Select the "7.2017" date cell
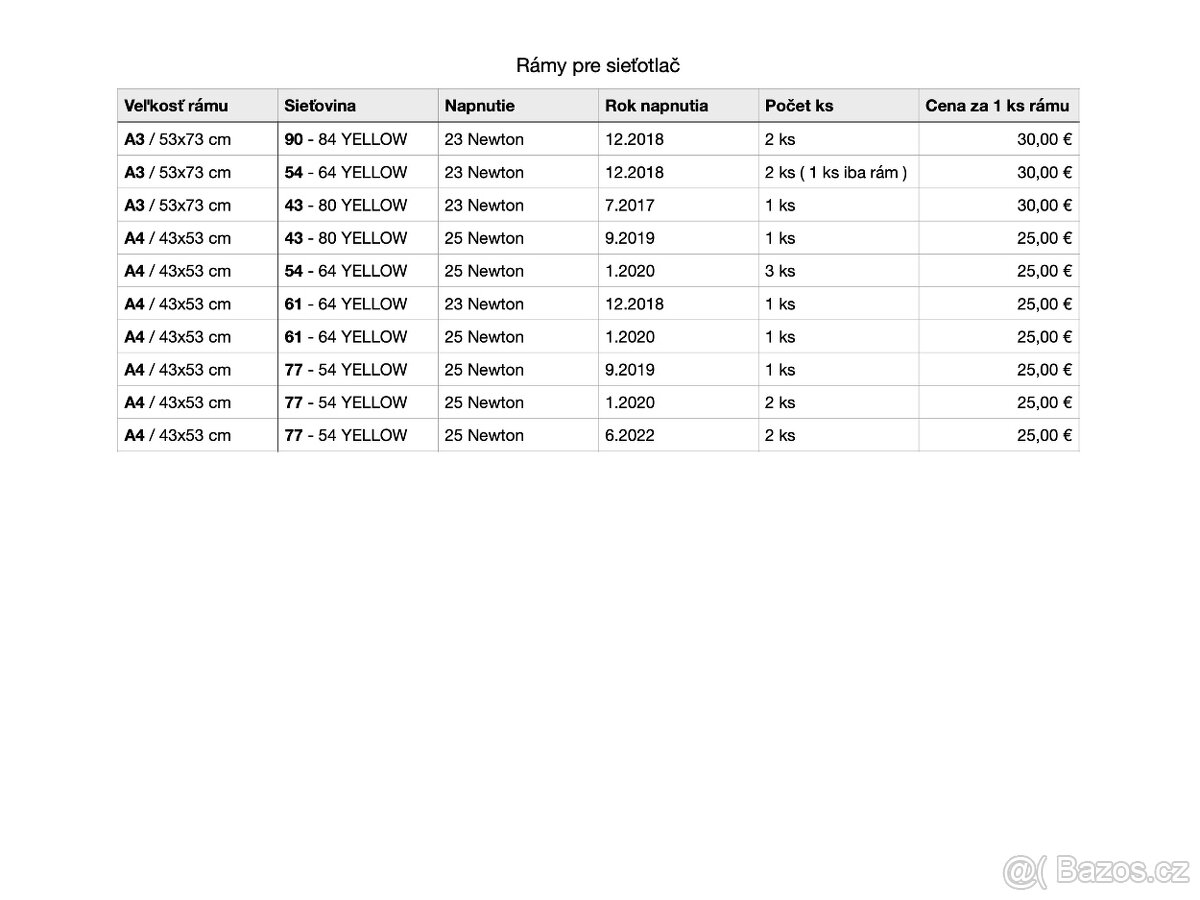 pyautogui.click(x=630, y=205)
